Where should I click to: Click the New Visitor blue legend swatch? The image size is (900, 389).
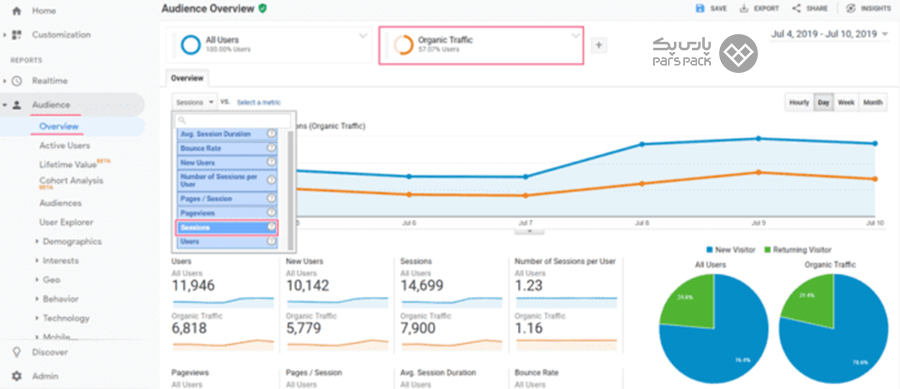coord(710,250)
